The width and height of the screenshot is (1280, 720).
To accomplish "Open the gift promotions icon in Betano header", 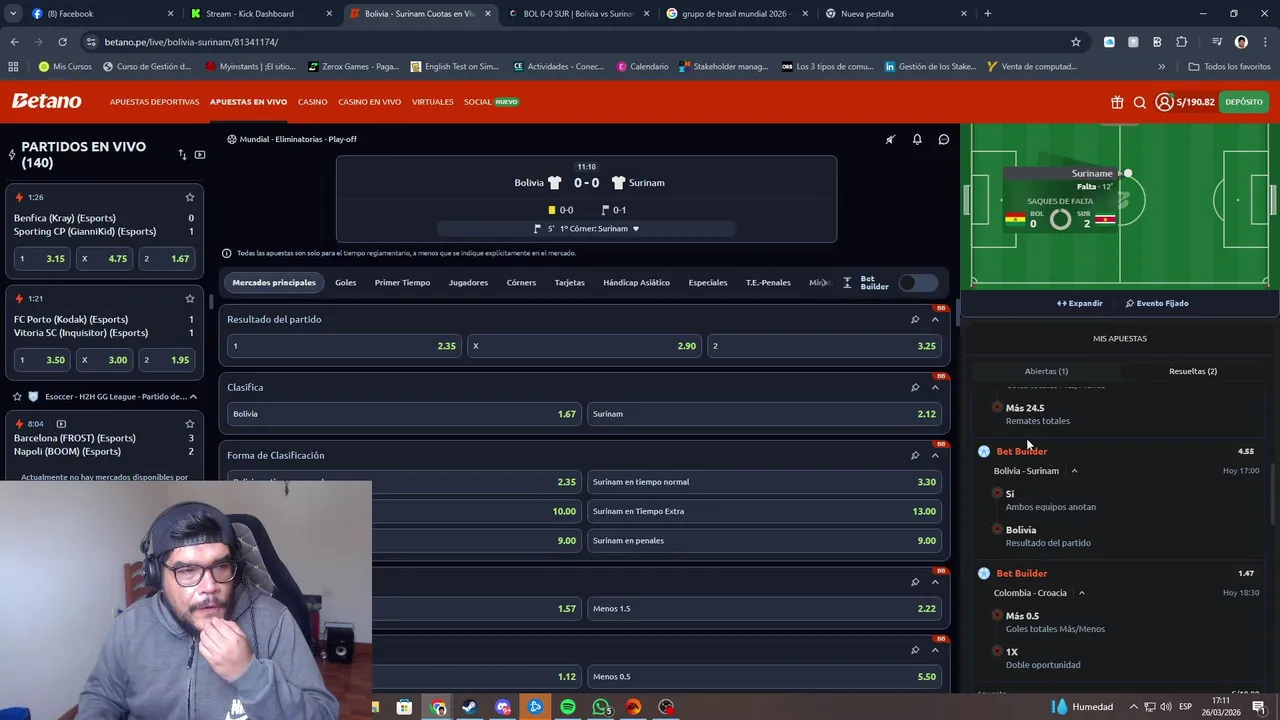I will (x=1117, y=102).
